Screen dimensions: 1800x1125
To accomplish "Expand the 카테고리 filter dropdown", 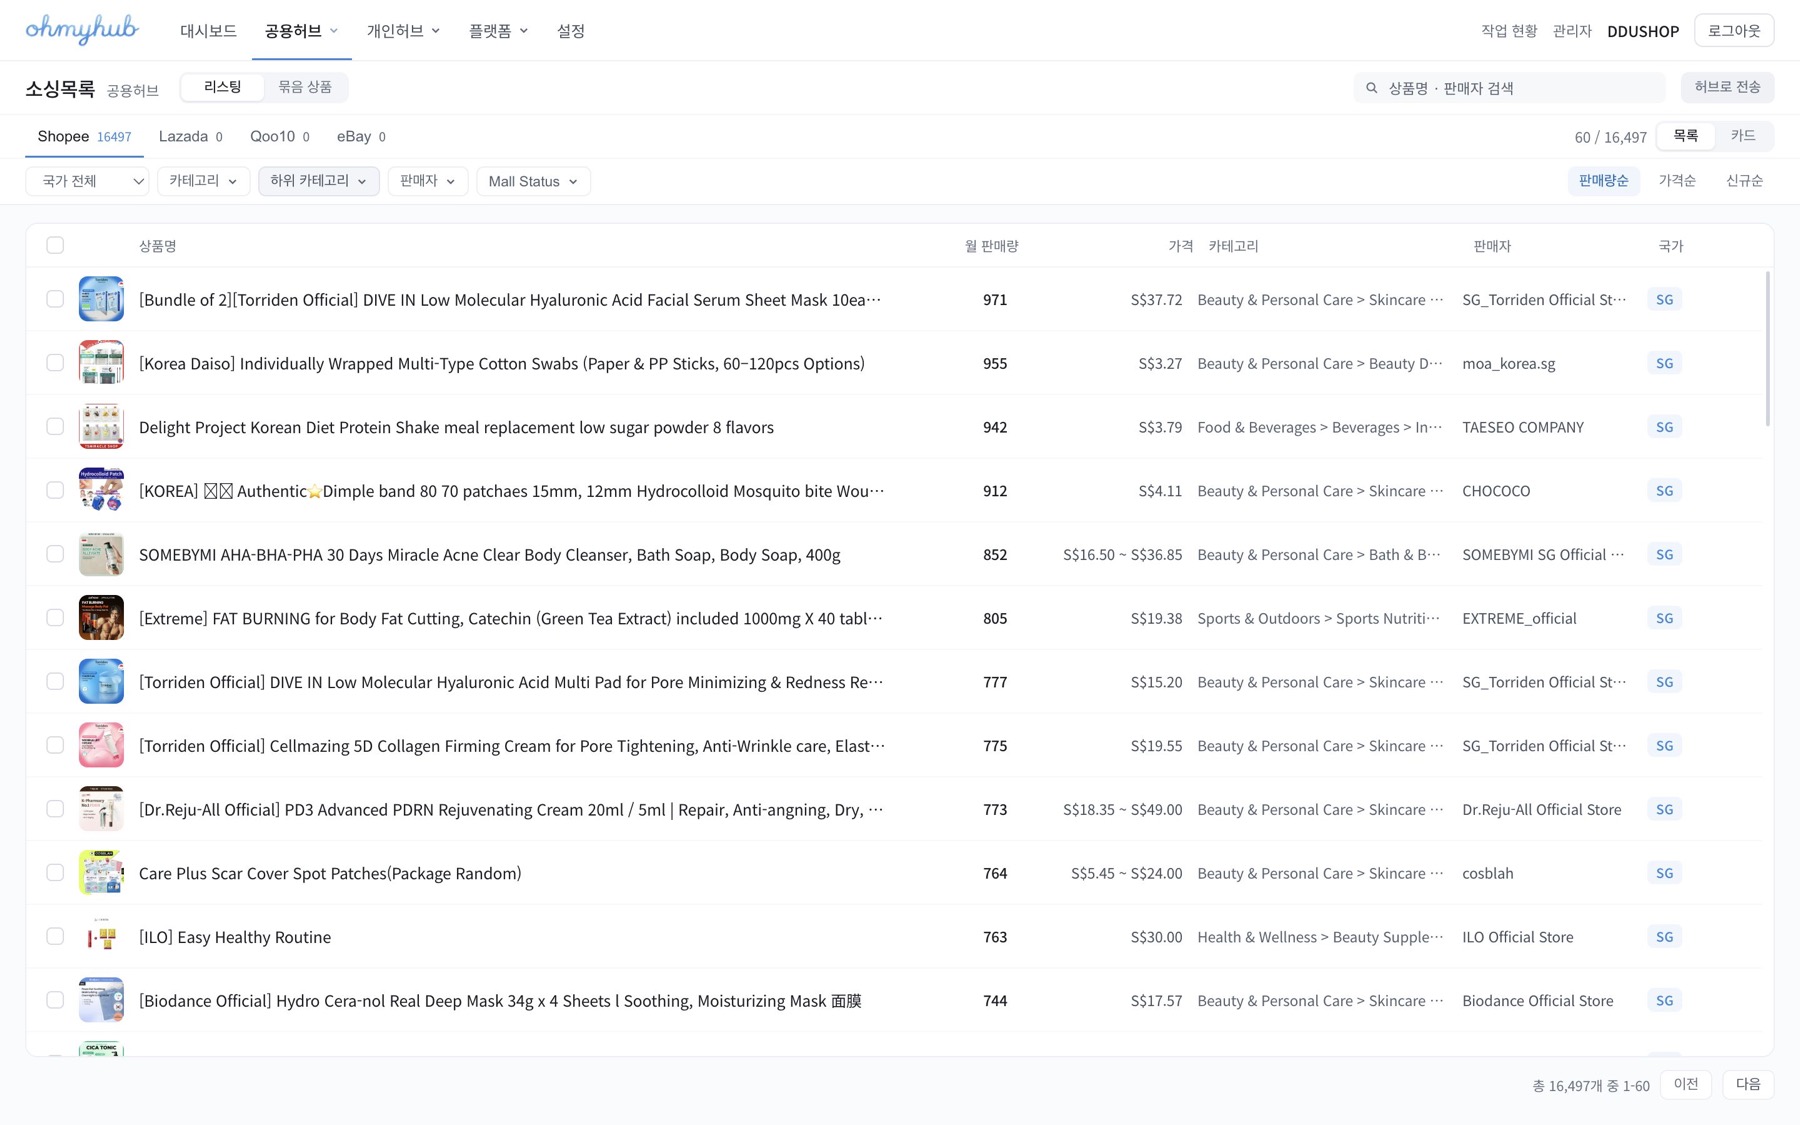I will click(x=203, y=181).
